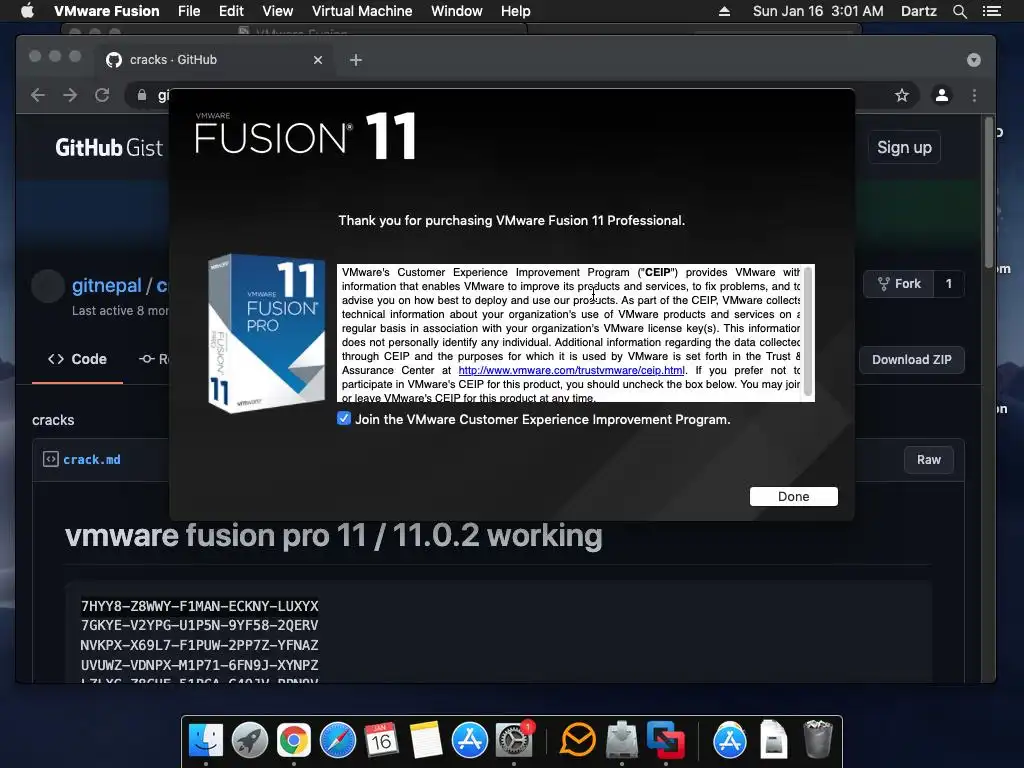Open the Apple menu
Screen dimensions: 1024x768
click(27, 11)
